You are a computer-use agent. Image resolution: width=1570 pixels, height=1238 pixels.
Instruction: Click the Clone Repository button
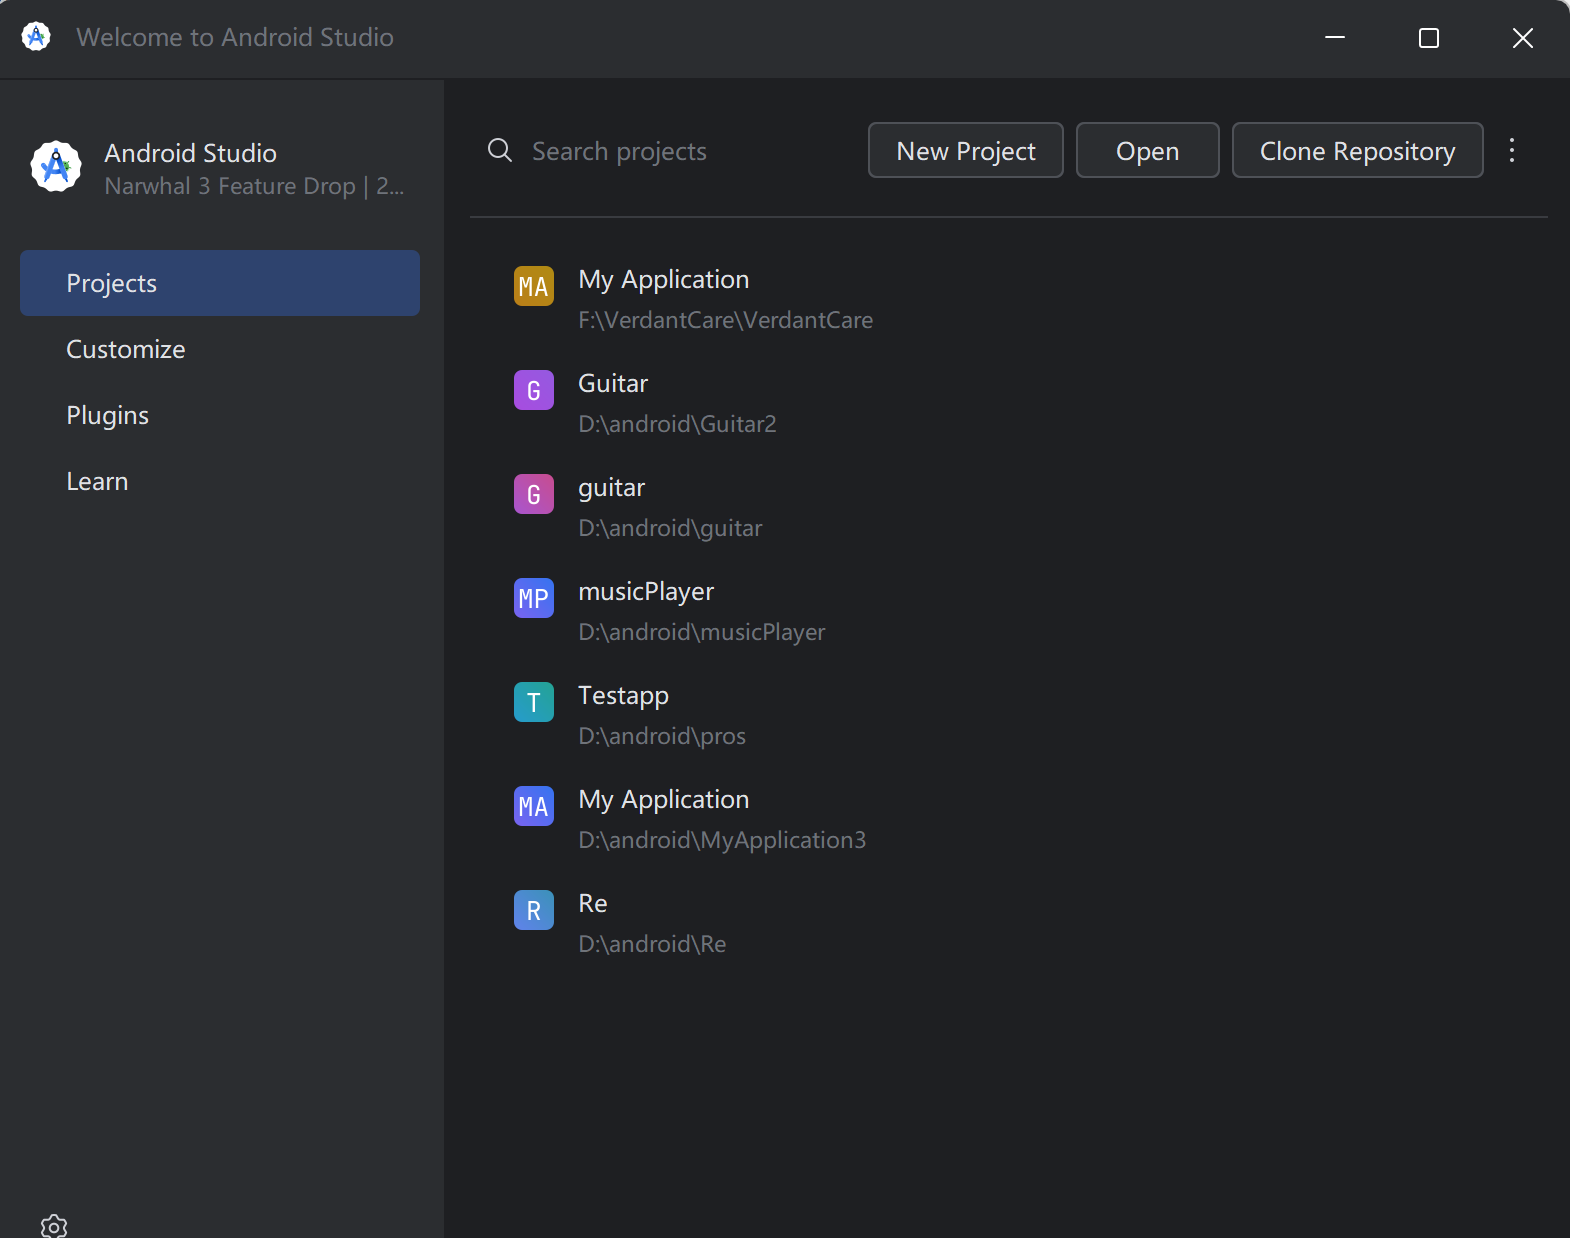tap(1358, 150)
